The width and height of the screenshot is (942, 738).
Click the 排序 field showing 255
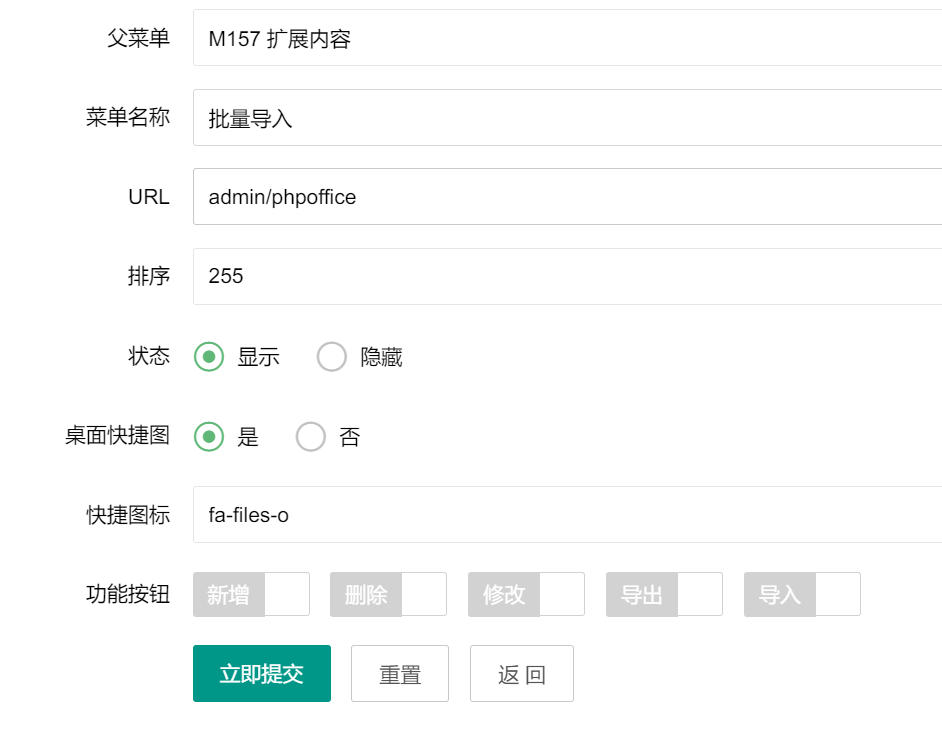(x=566, y=276)
